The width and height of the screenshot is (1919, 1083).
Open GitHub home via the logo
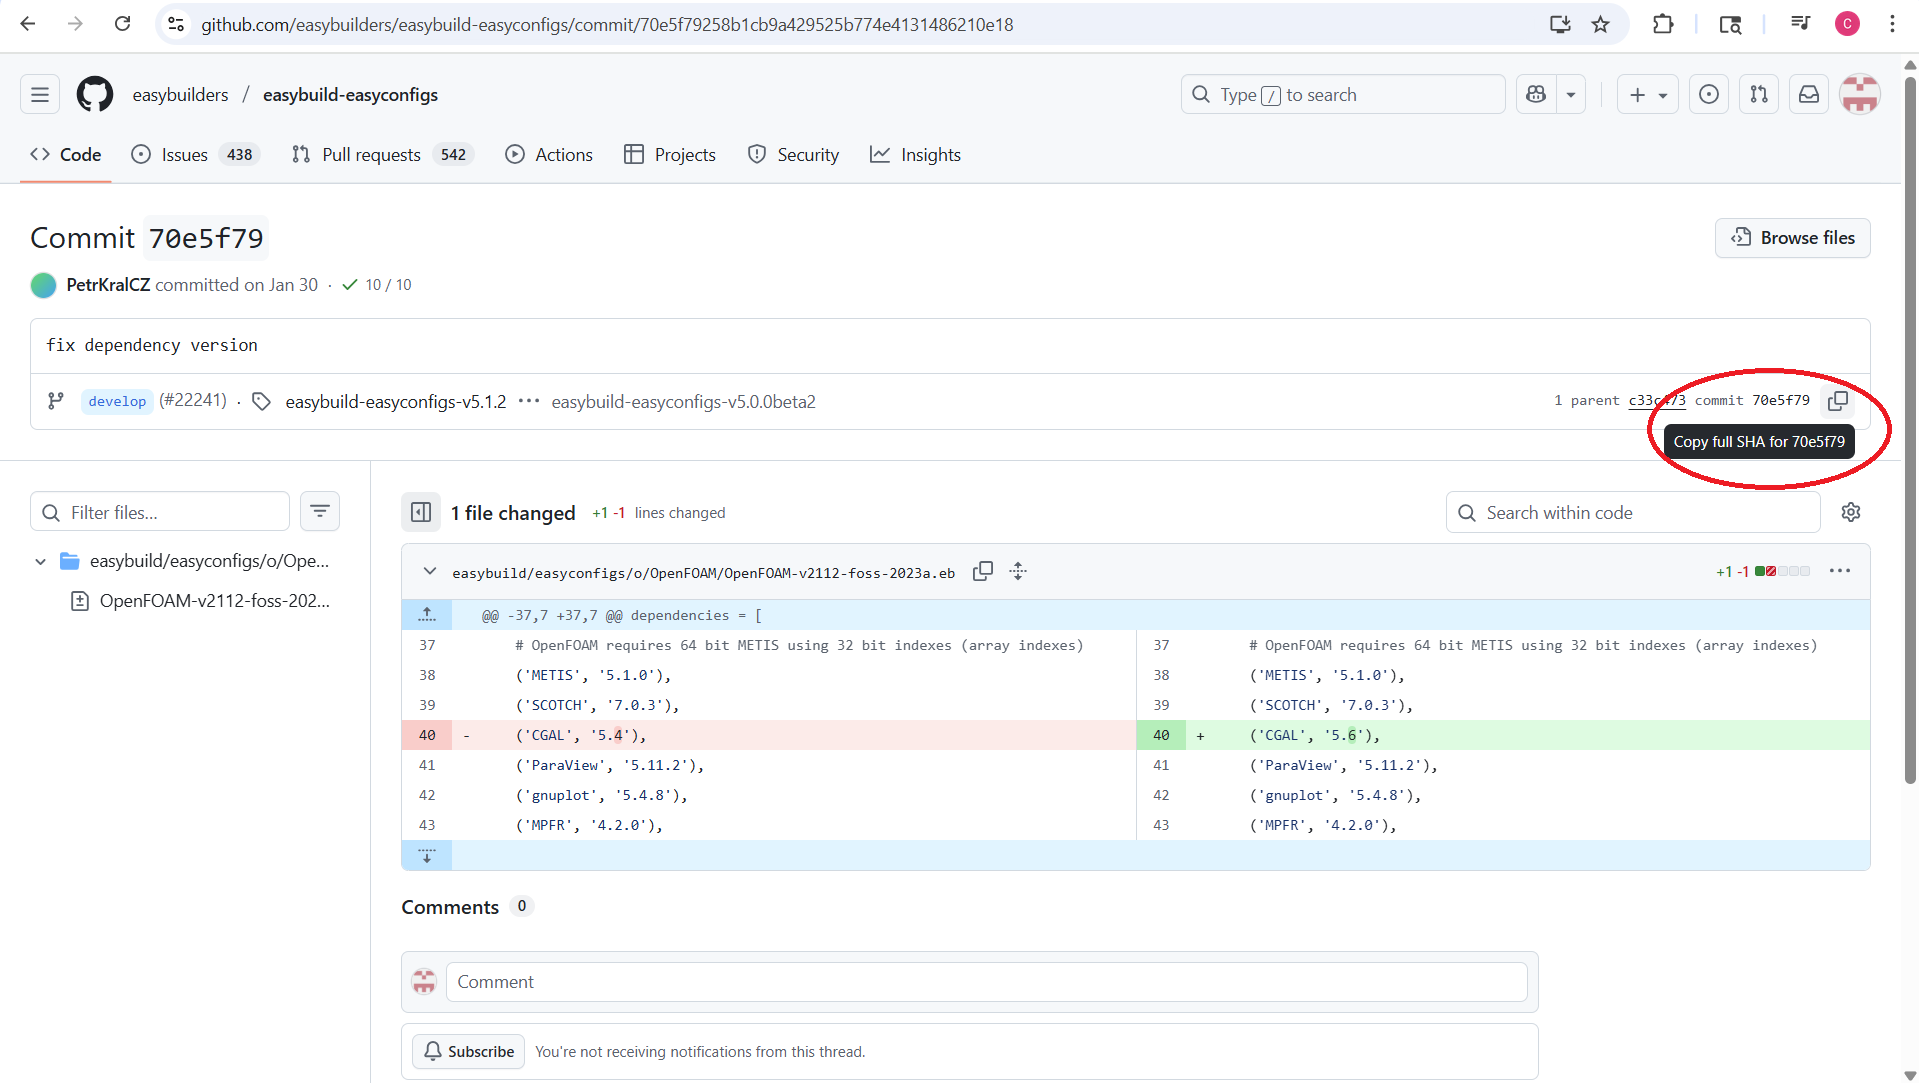pos(94,94)
